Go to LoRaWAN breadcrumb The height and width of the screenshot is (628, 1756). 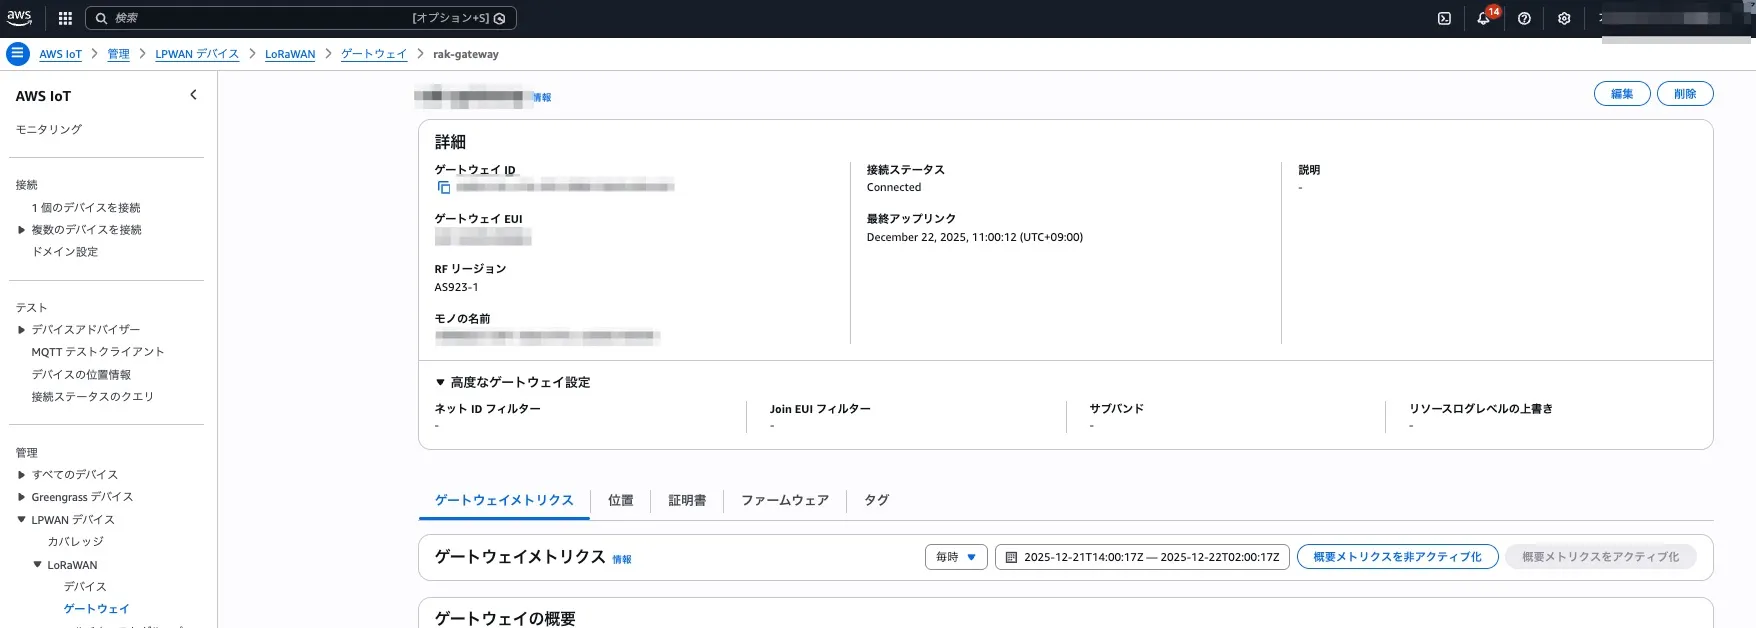point(290,54)
